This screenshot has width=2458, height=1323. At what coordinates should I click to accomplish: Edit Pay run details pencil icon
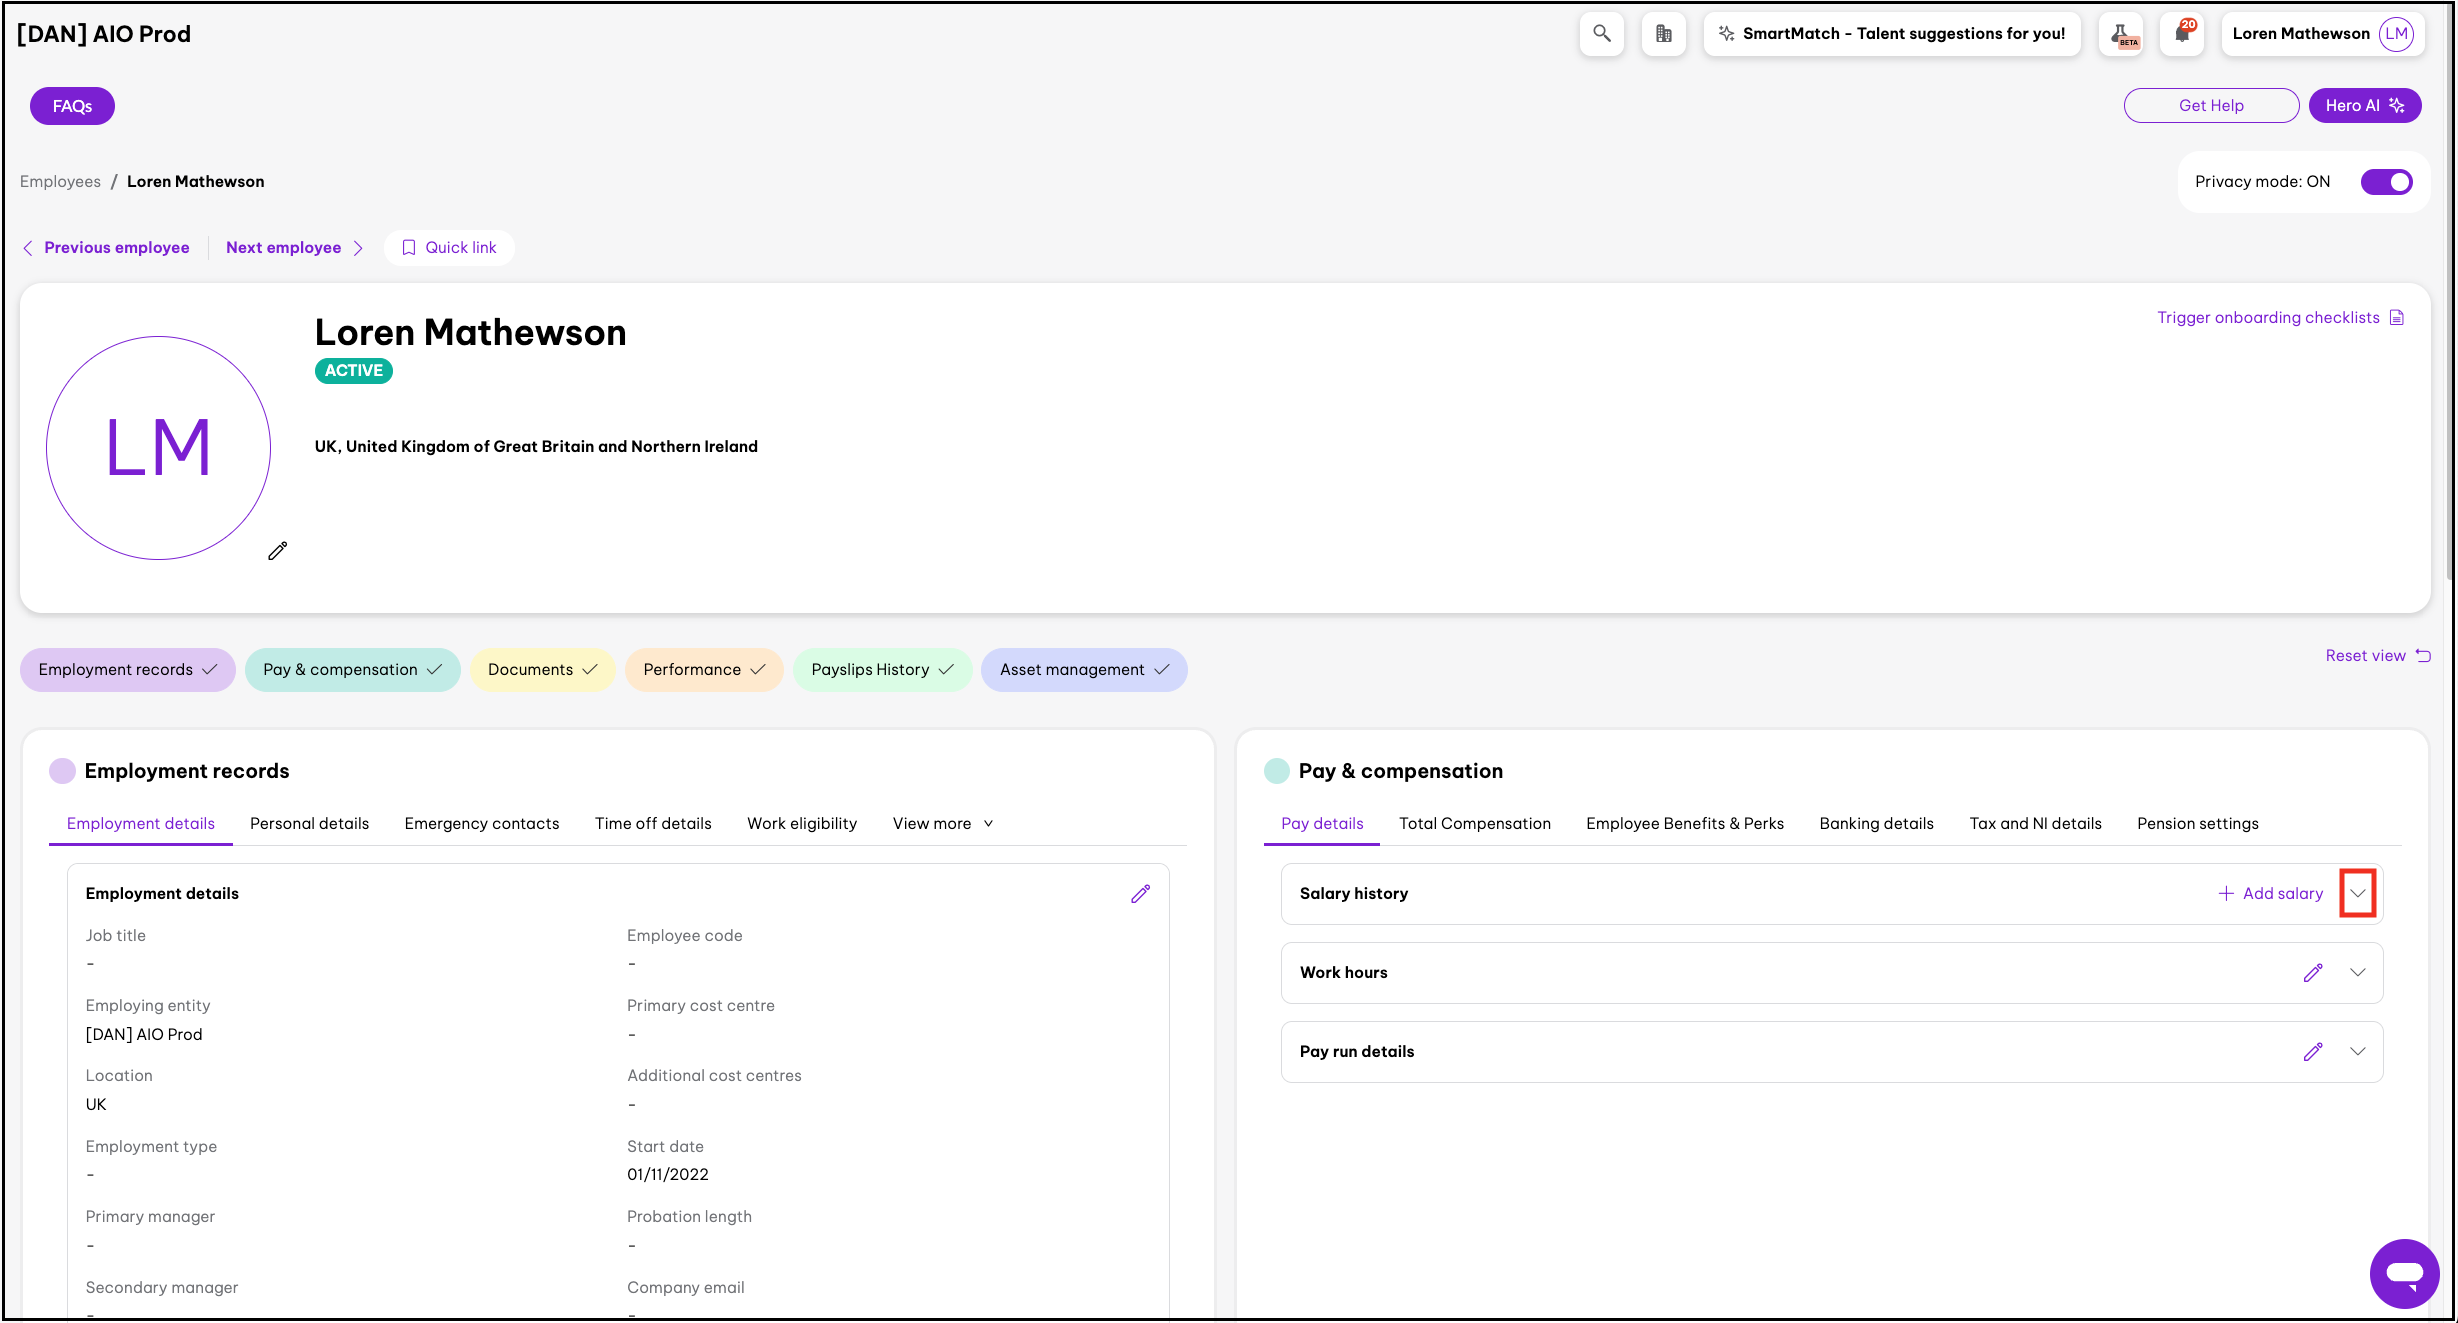[2312, 1052]
